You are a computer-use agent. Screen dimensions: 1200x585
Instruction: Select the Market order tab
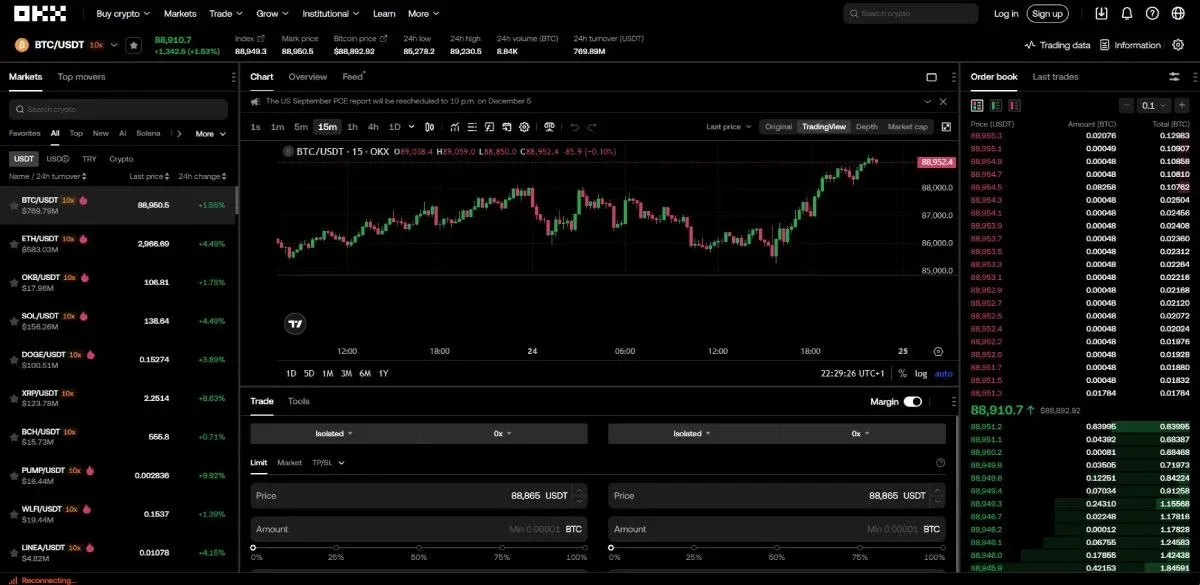289,463
